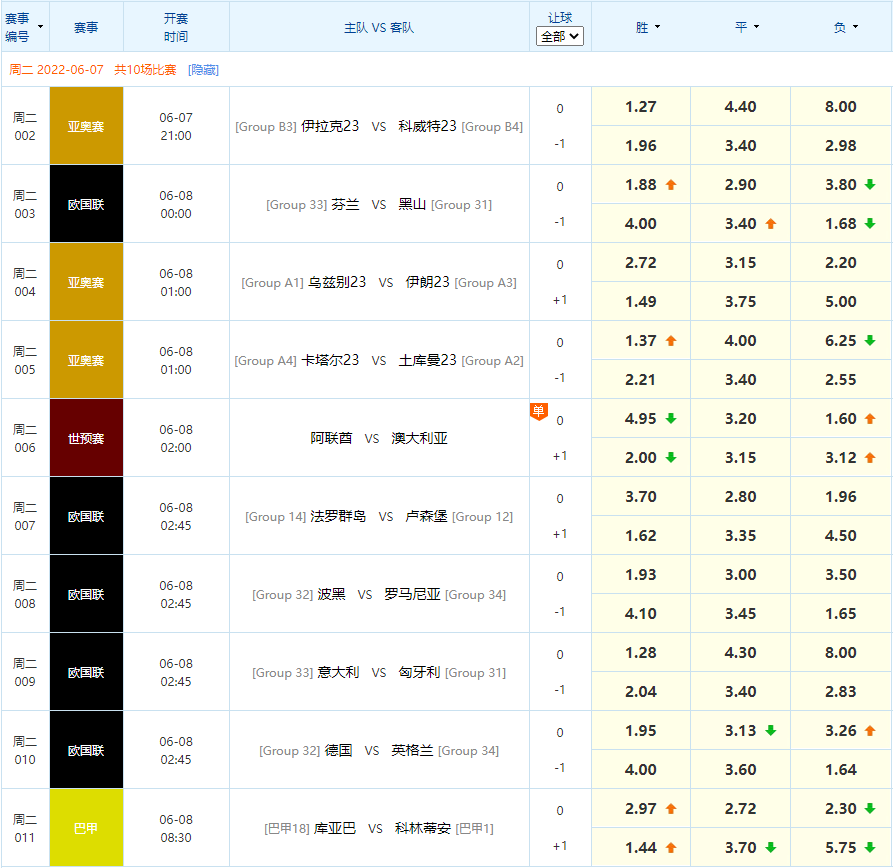
Task: Click the 匈牙利 team name
Action: coord(419,672)
